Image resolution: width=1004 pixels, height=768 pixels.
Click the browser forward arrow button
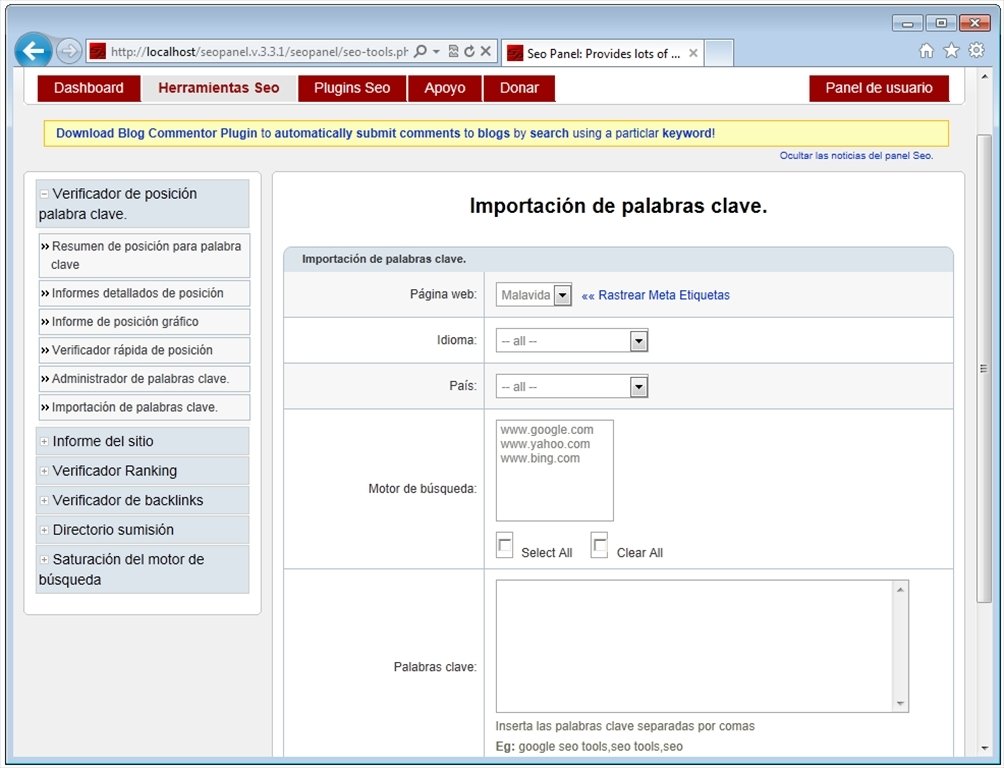click(x=69, y=51)
